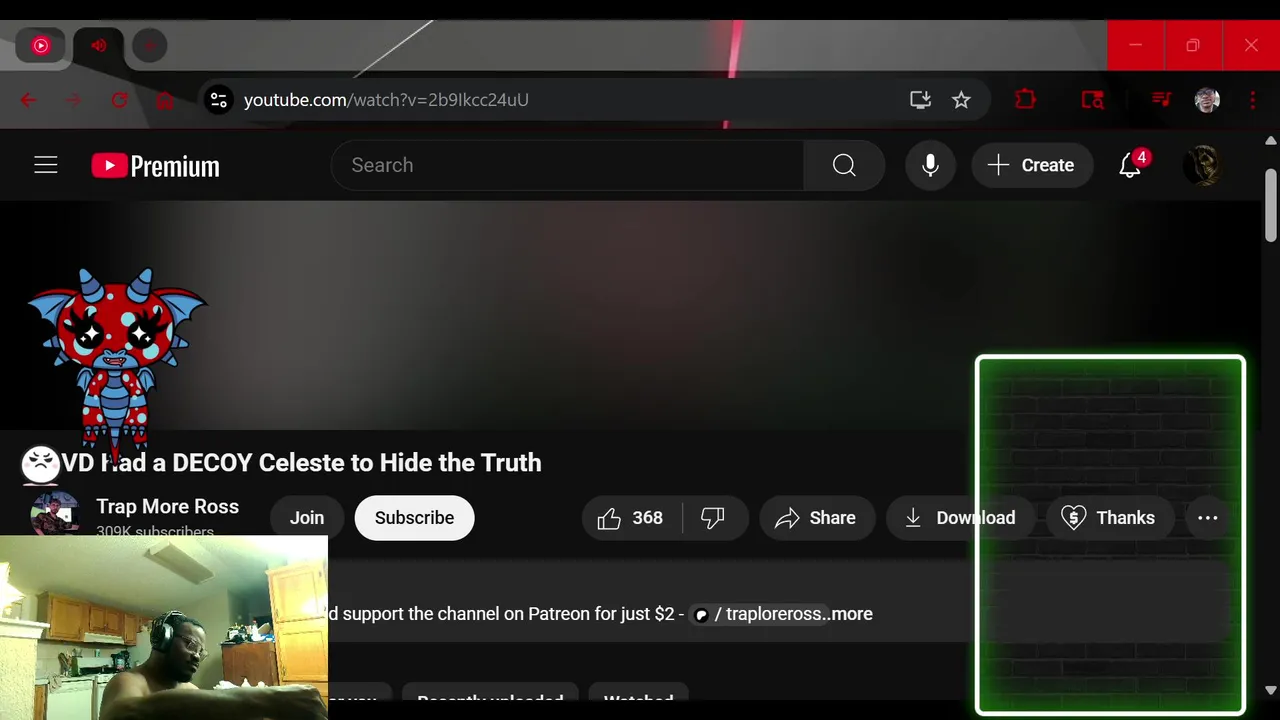Open the browser three-dot menu
This screenshot has height=720, width=1280.
[x=1252, y=99]
